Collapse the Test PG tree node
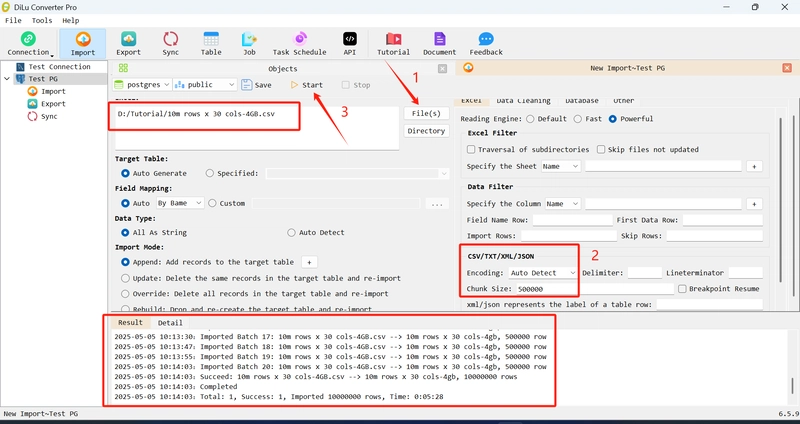Screen dimensions: 800x424 (7, 79)
